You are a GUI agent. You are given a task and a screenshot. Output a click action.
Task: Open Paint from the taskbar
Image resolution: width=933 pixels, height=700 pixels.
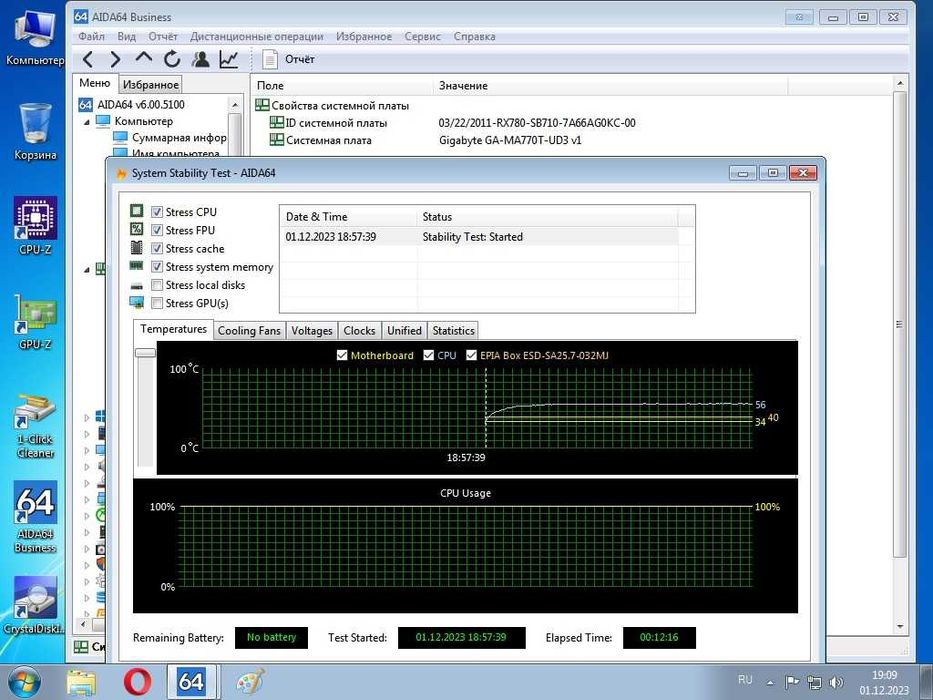tap(250, 682)
